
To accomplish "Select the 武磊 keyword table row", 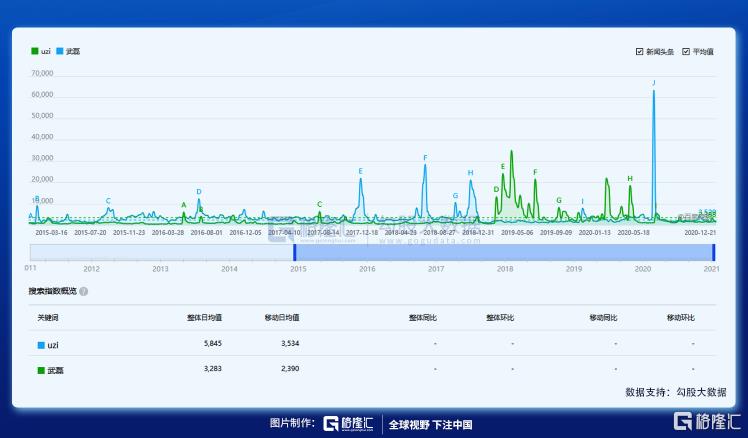I will (372, 369).
